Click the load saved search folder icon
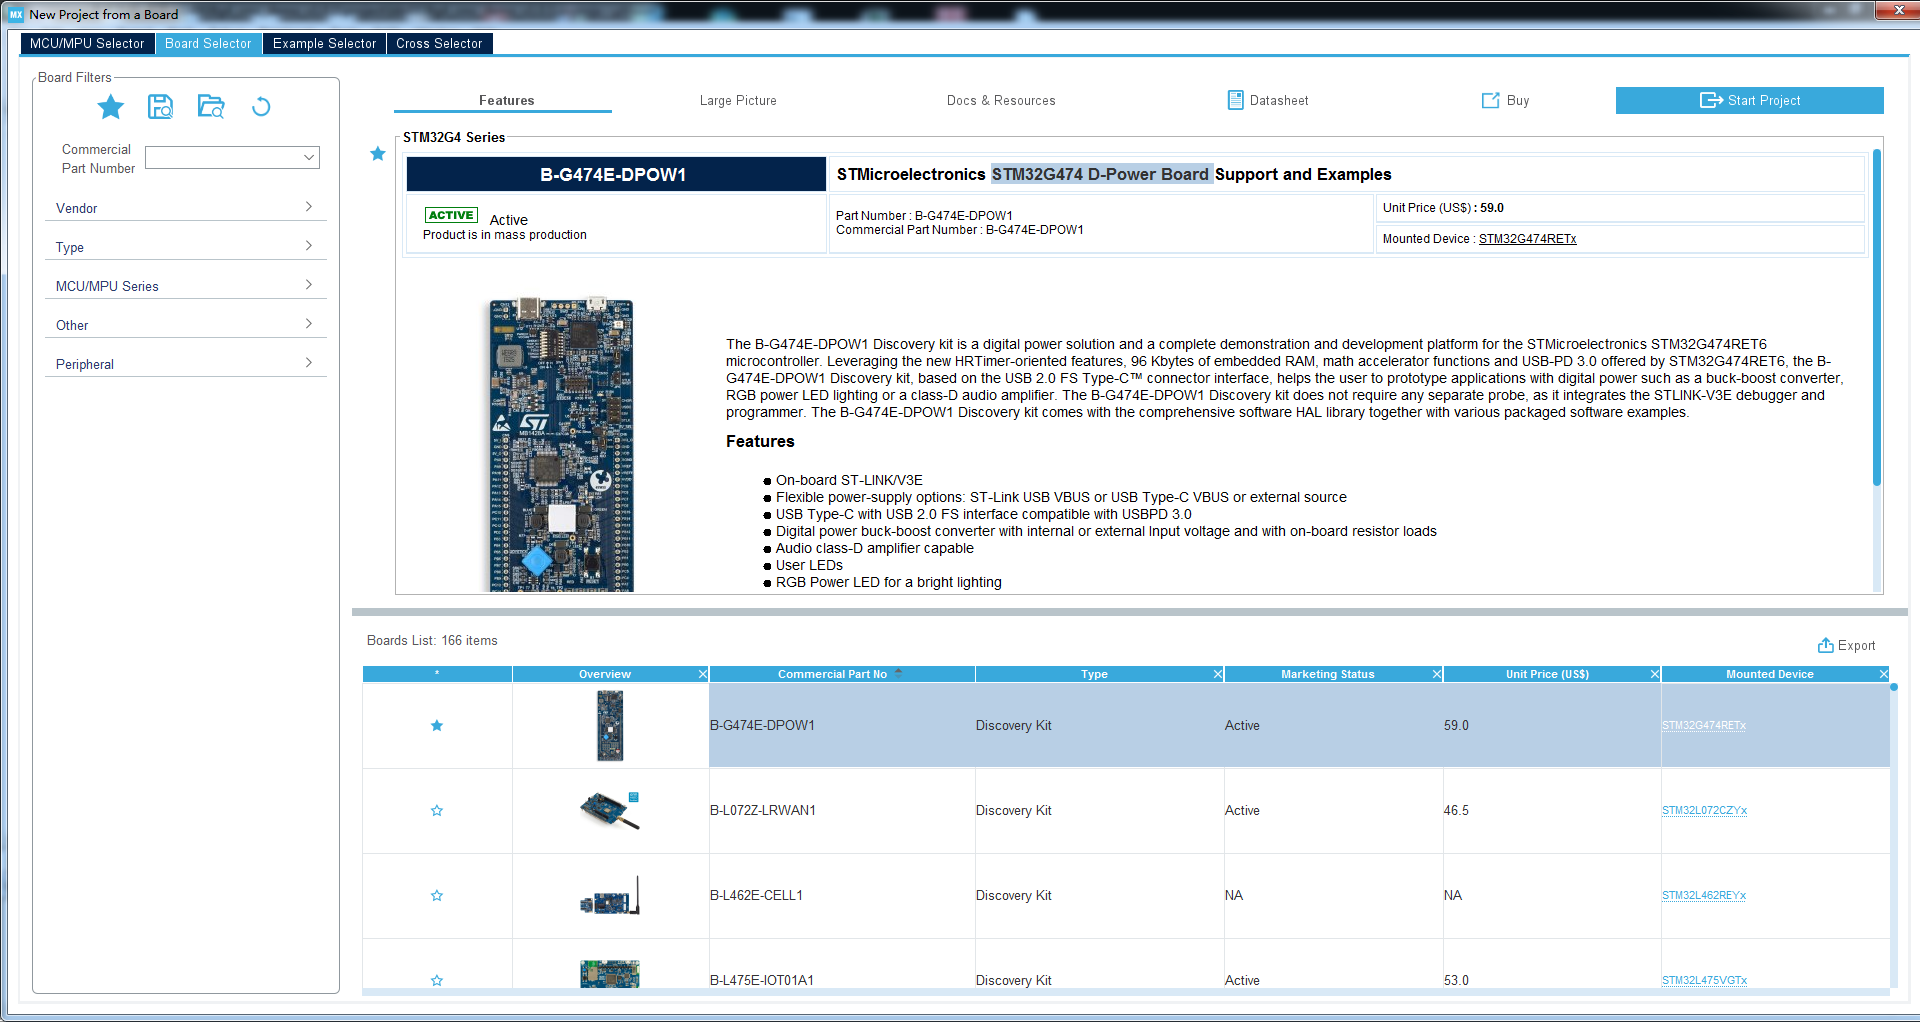This screenshot has height=1022, width=1920. [x=211, y=106]
